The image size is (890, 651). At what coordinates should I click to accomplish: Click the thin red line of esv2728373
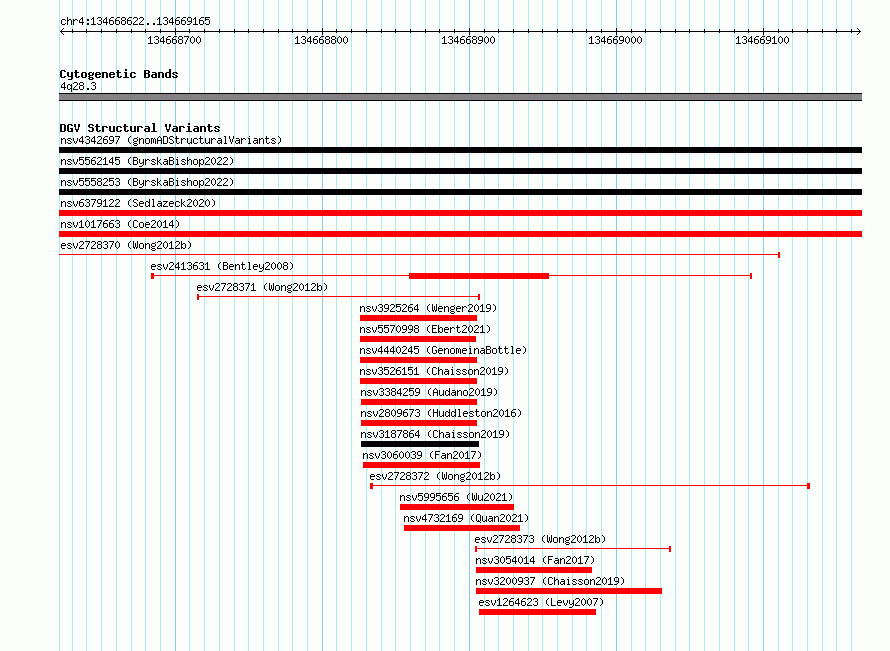(573, 549)
